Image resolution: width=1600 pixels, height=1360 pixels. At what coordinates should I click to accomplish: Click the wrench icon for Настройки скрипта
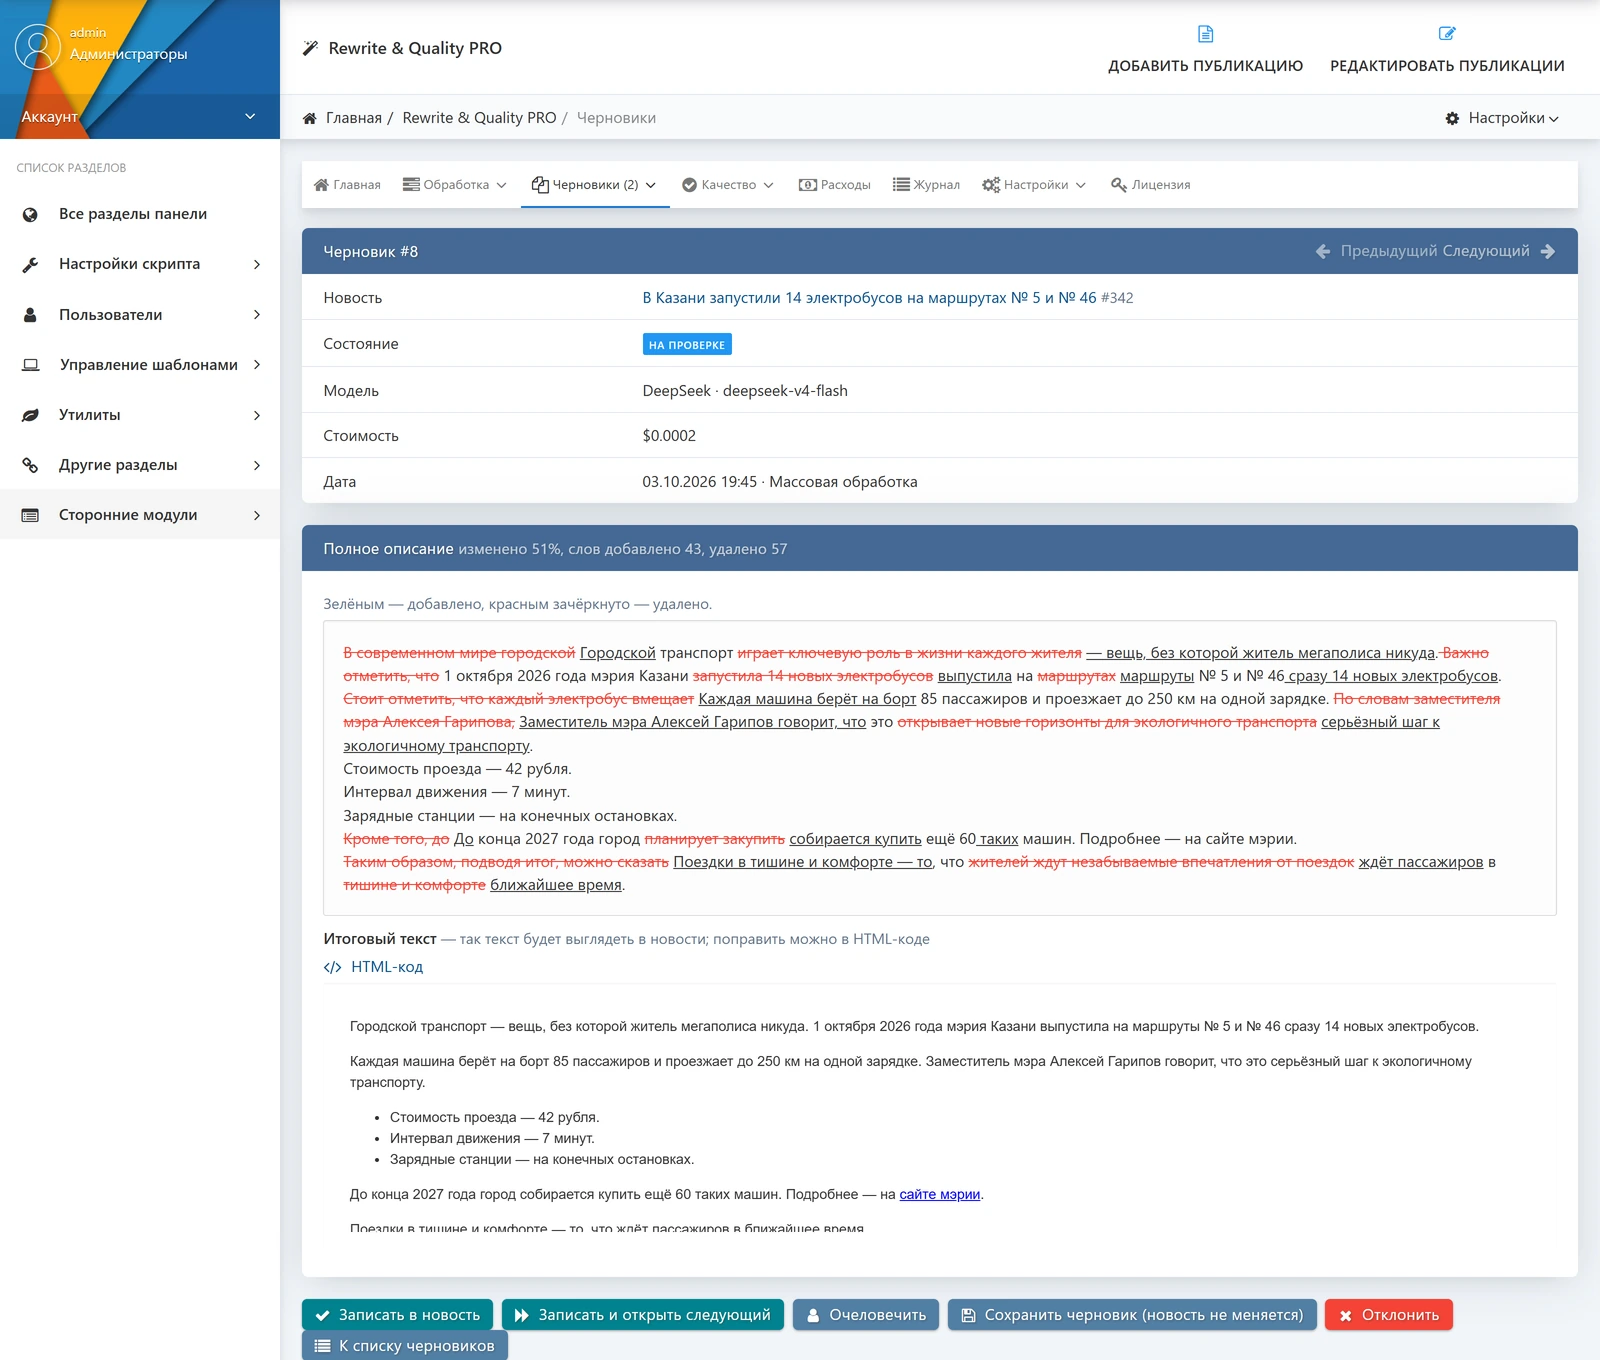tap(30, 264)
